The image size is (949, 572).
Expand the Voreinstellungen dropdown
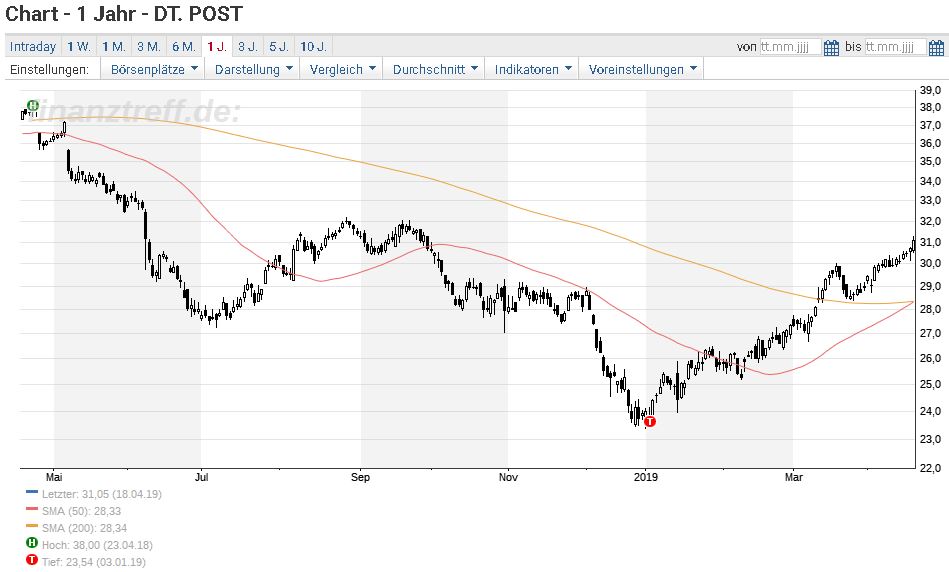tap(642, 70)
